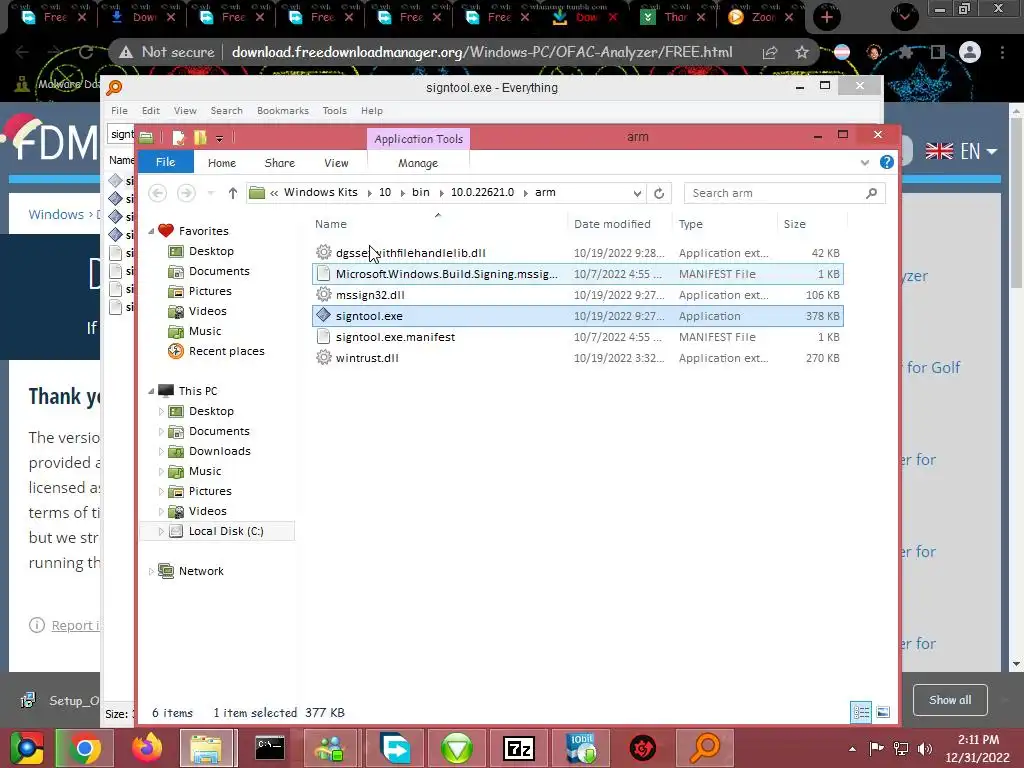This screenshot has height=768, width=1024.
Task: Open Chrome profile avatar icon
Action: pos(970,52)
